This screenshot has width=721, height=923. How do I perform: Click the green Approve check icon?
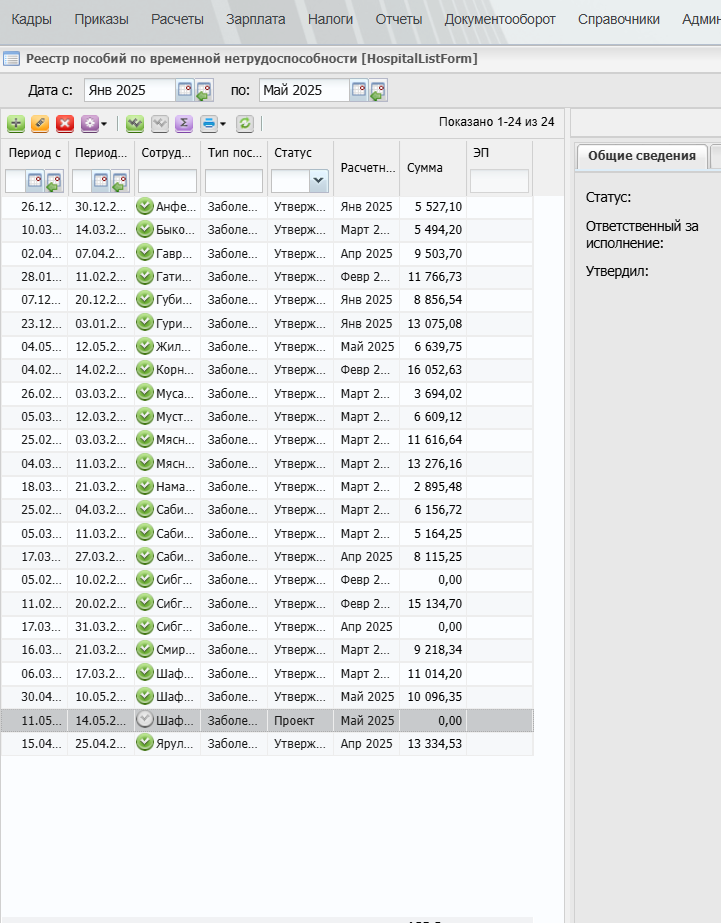[135, 124]
